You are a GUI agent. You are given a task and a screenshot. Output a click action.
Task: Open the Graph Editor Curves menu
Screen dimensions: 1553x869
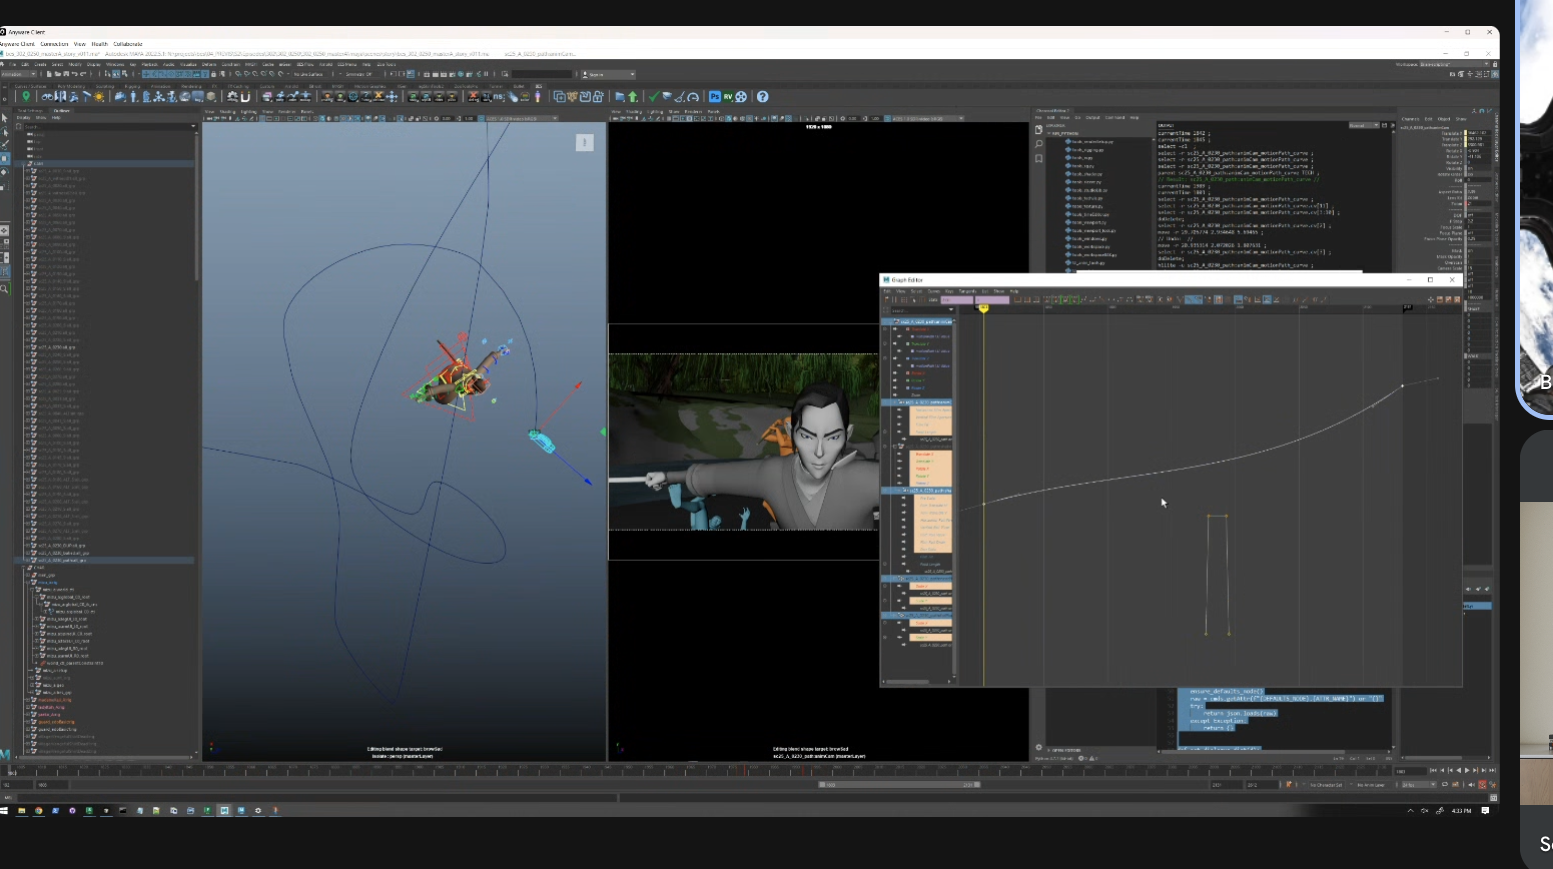tap(934, 291)
